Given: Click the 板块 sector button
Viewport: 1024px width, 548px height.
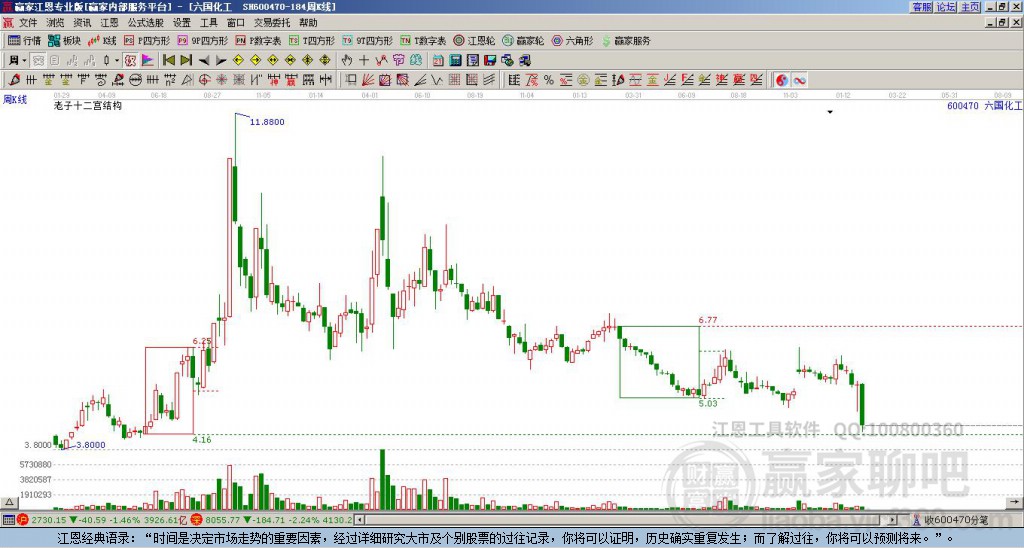Looking at the screenshot, I should (64, 40).
